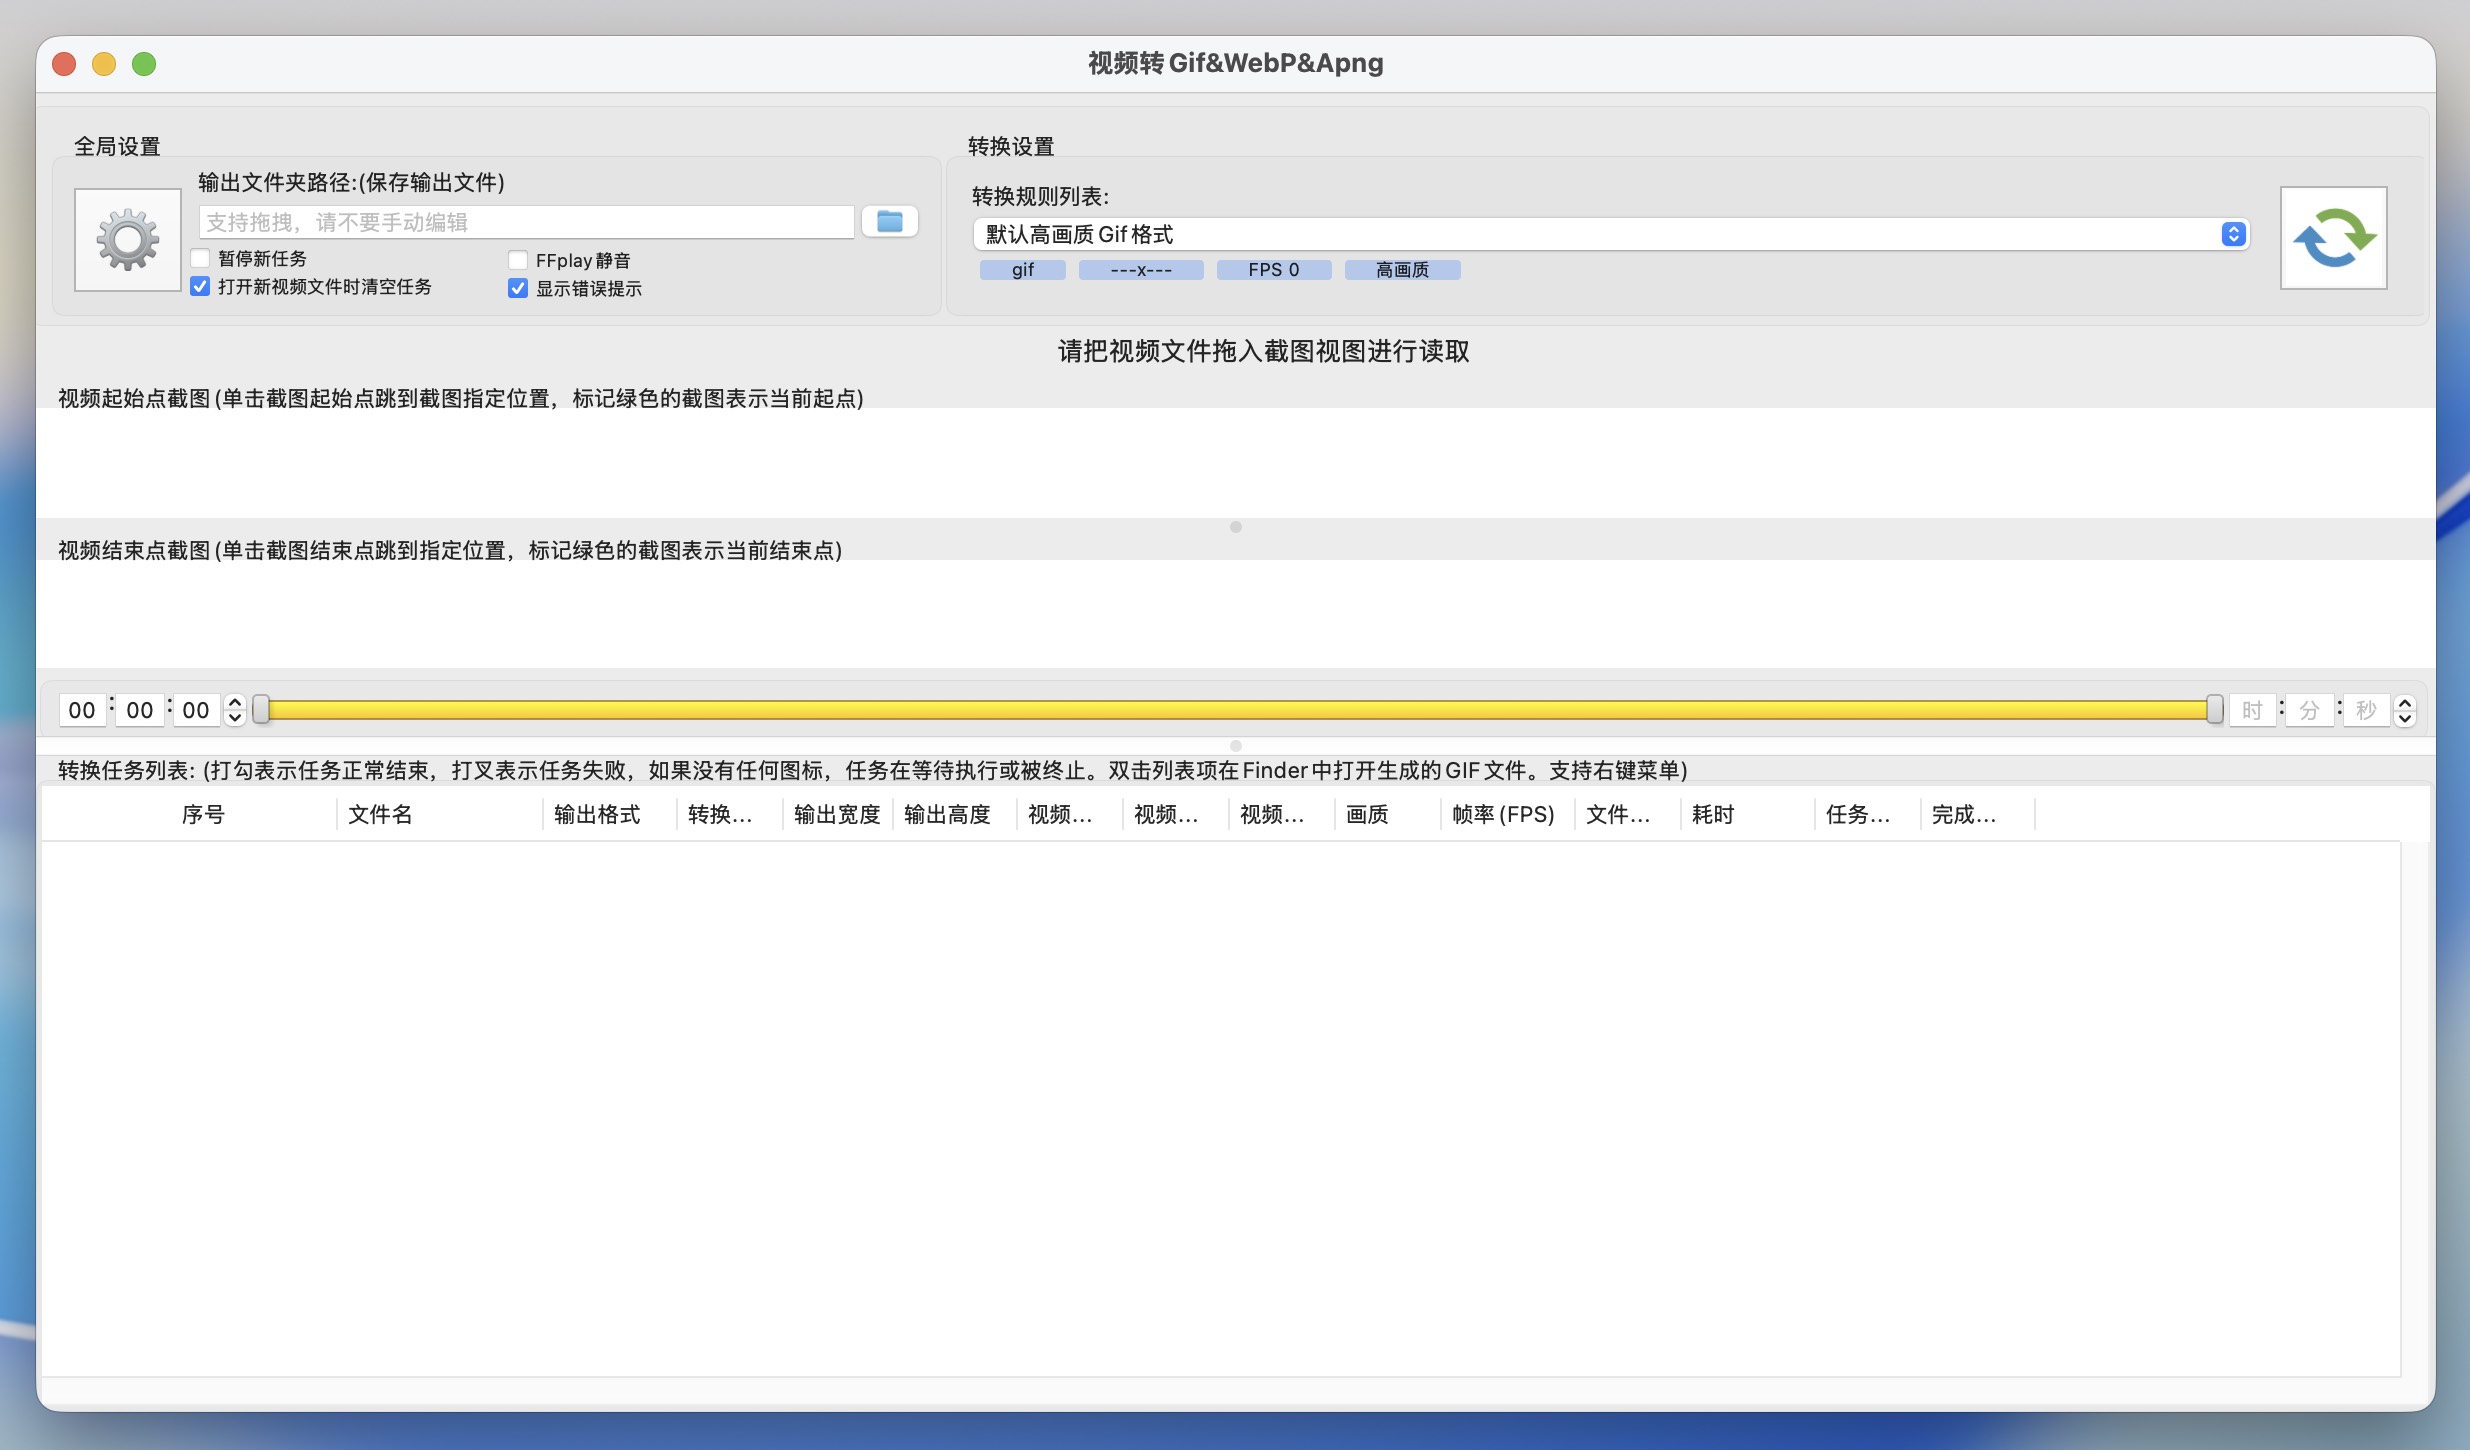Click the 高画质 quality tag
Screen dimensions: 2470x1450
(1402, 270)
